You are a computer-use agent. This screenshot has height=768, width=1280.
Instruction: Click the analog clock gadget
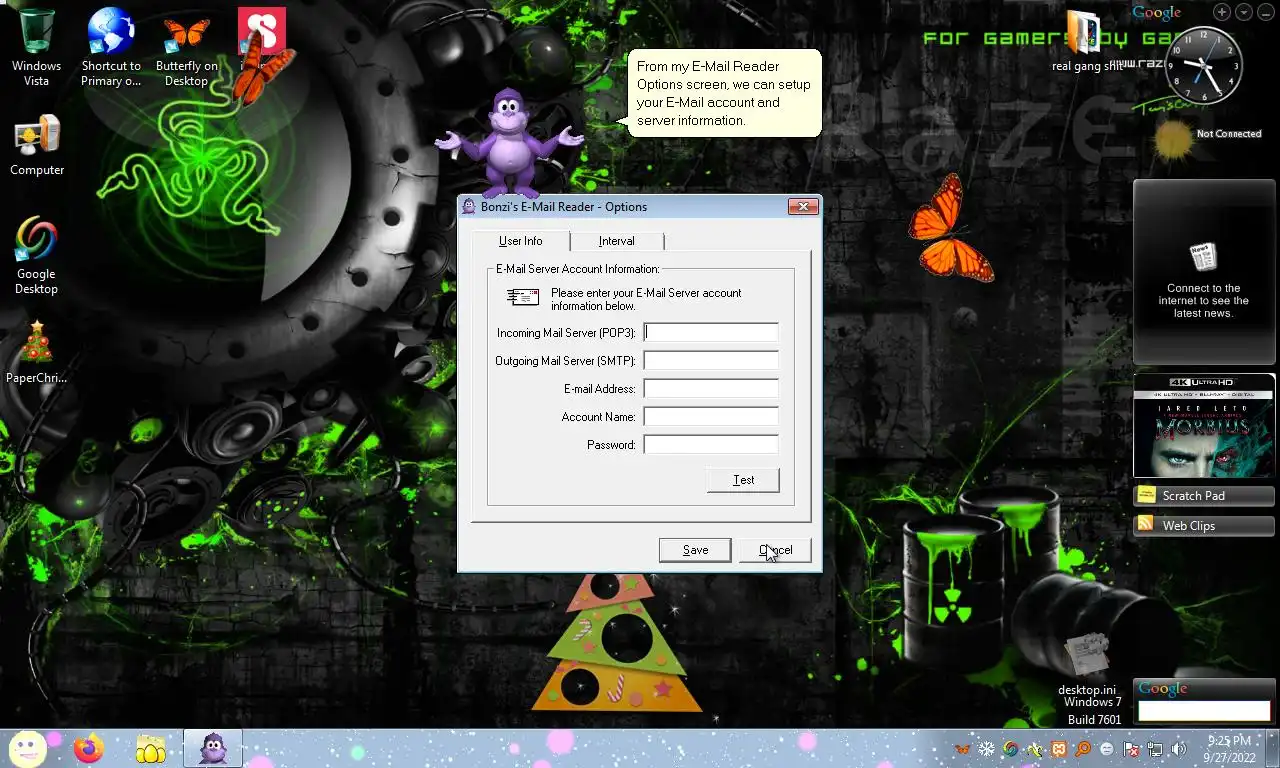tap(1205, 65)
